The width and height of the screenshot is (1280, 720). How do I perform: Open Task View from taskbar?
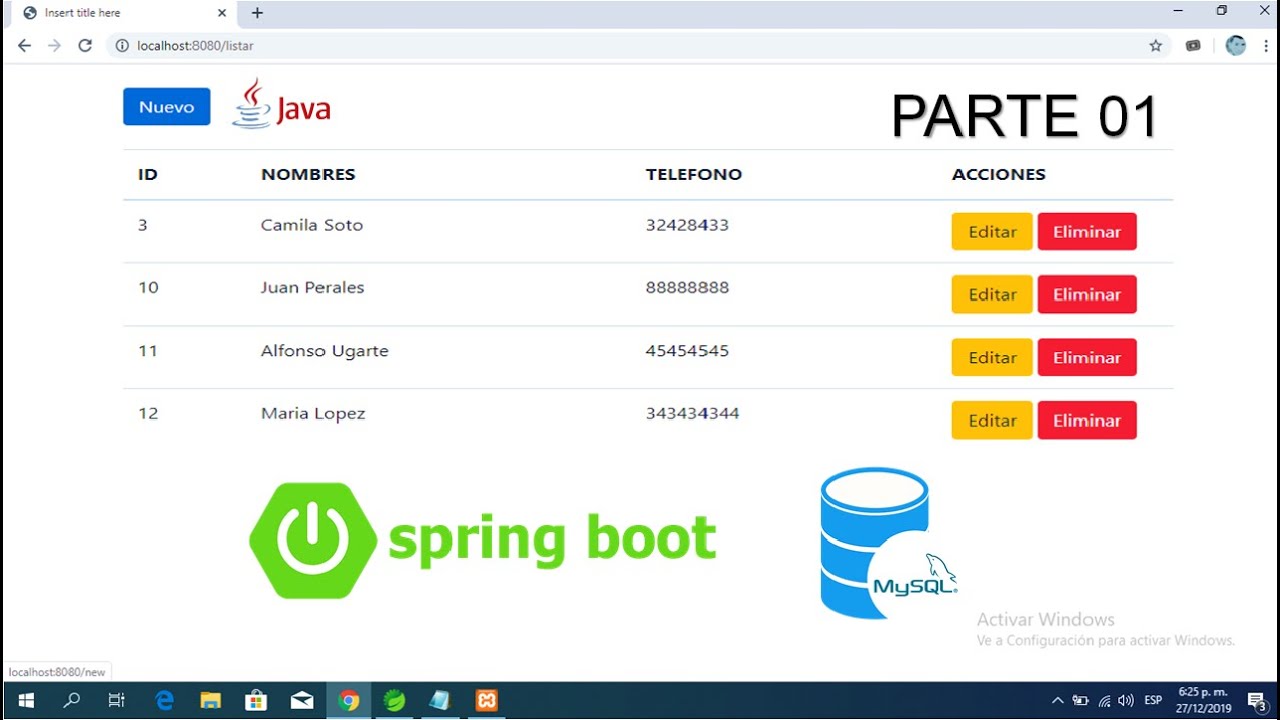tap(116, 700)
